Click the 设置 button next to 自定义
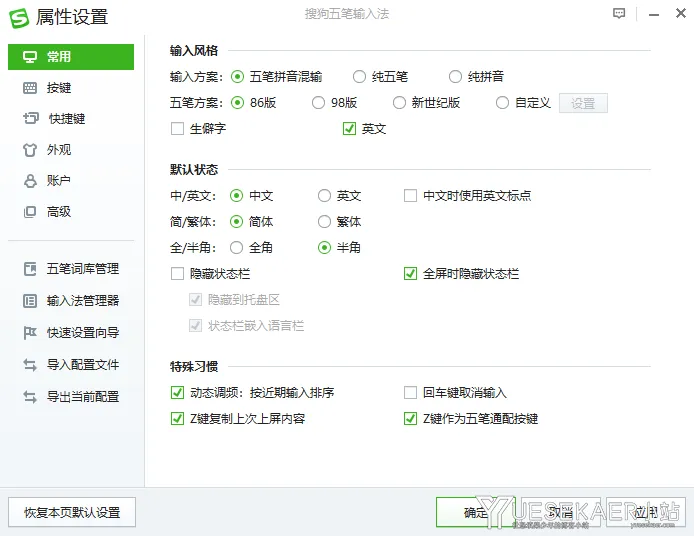This screenshot has height=536, width=694. coord(583,103)
